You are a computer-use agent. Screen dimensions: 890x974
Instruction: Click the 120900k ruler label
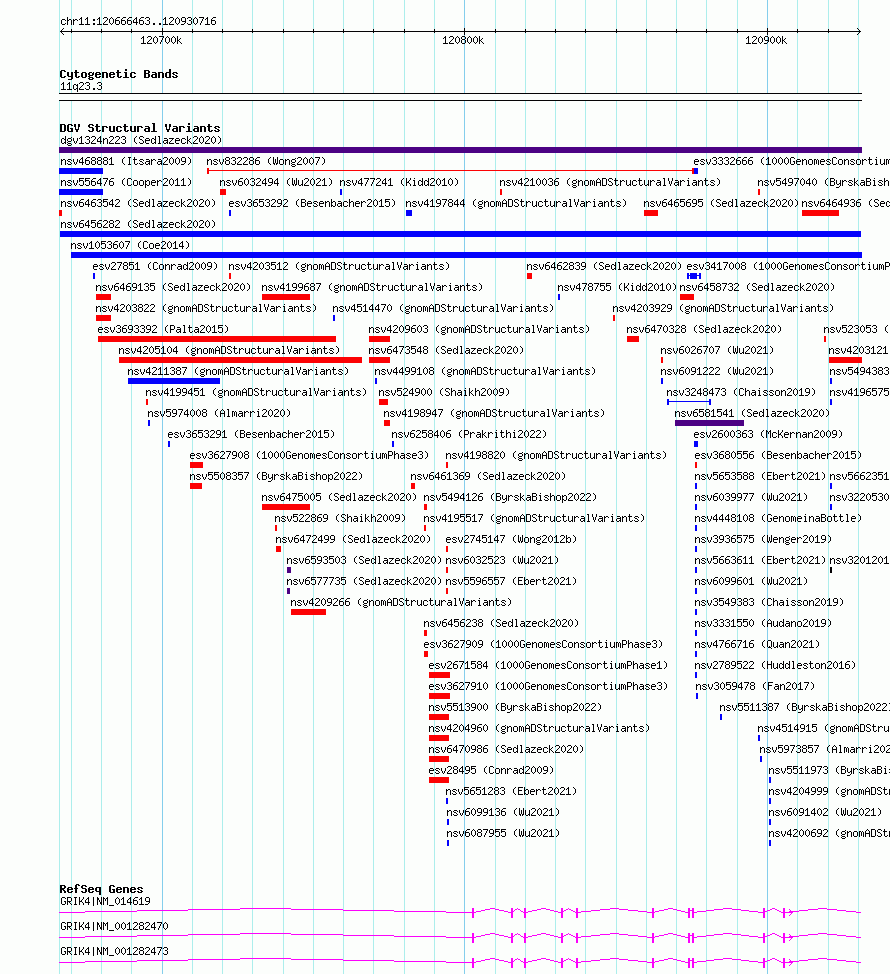coord(766,40)
